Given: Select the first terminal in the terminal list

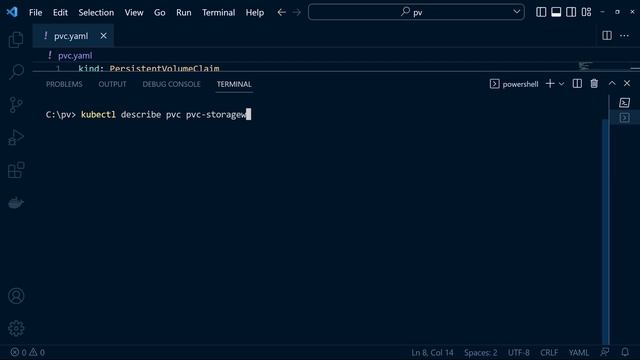Looking at the screenshot, I should pos(624,102).
